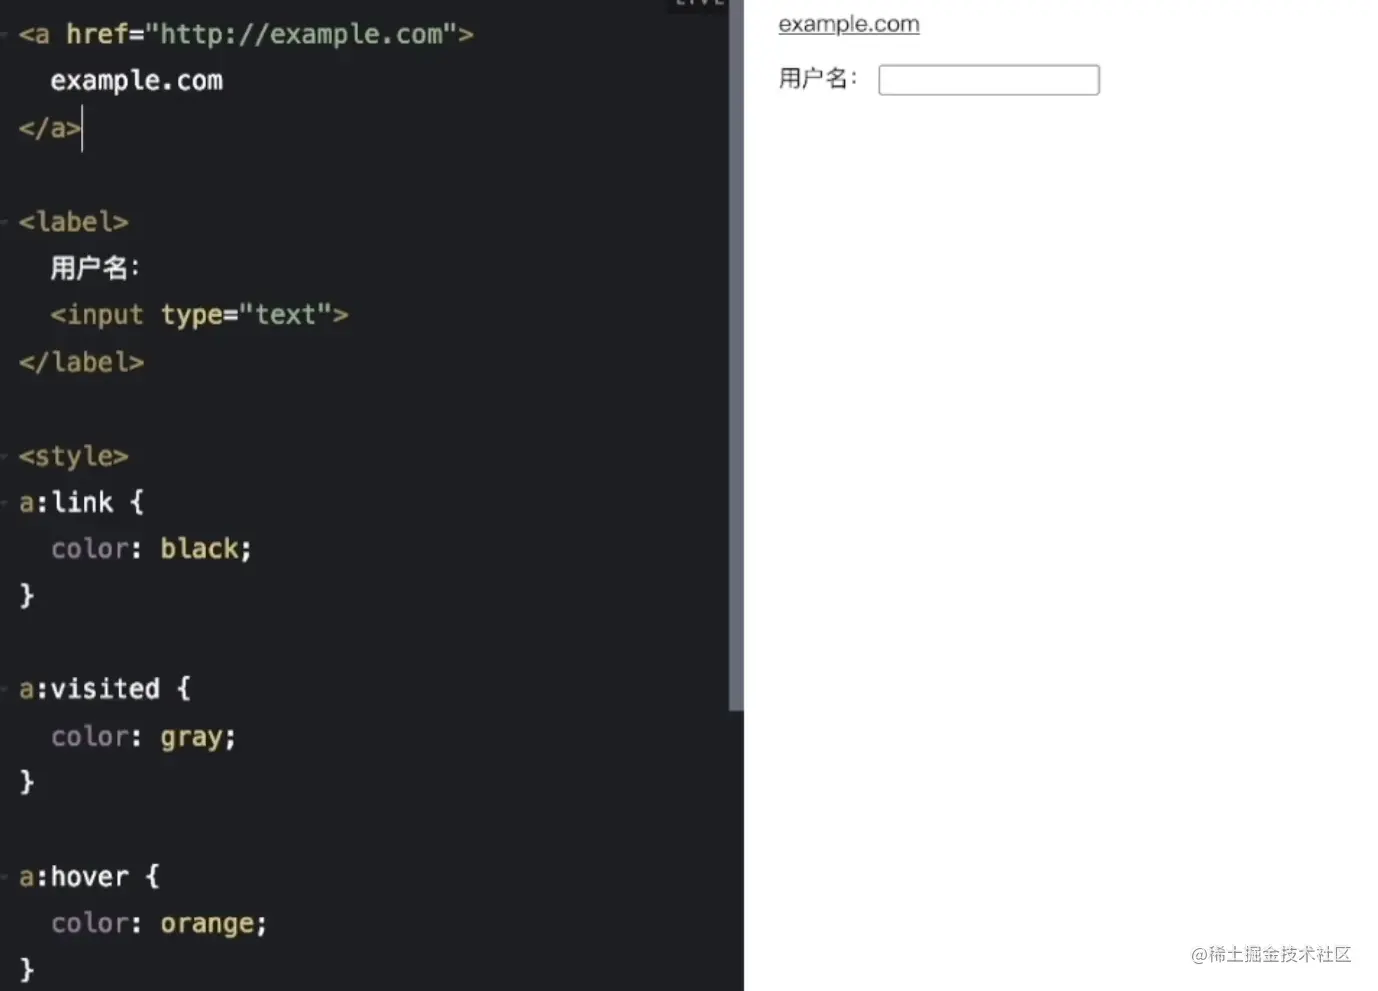Collapse the <a> tag fold marker
This screenshot has width=1378, height=991.
pos(6,35)
